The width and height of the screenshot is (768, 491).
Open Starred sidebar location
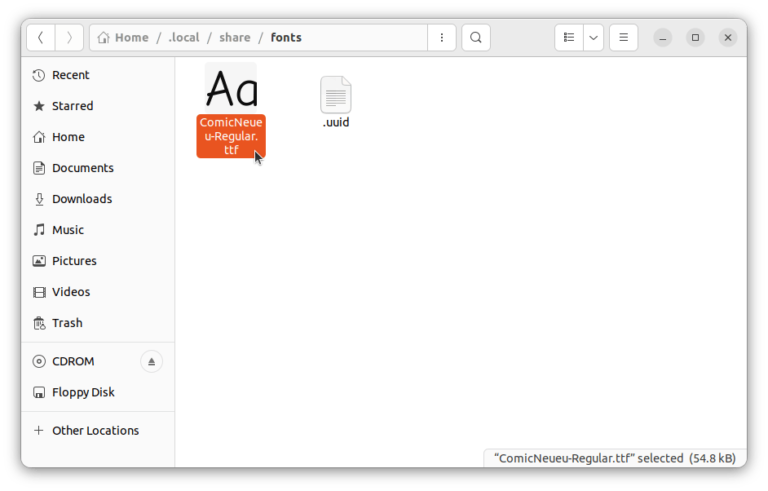pos(72,106)
